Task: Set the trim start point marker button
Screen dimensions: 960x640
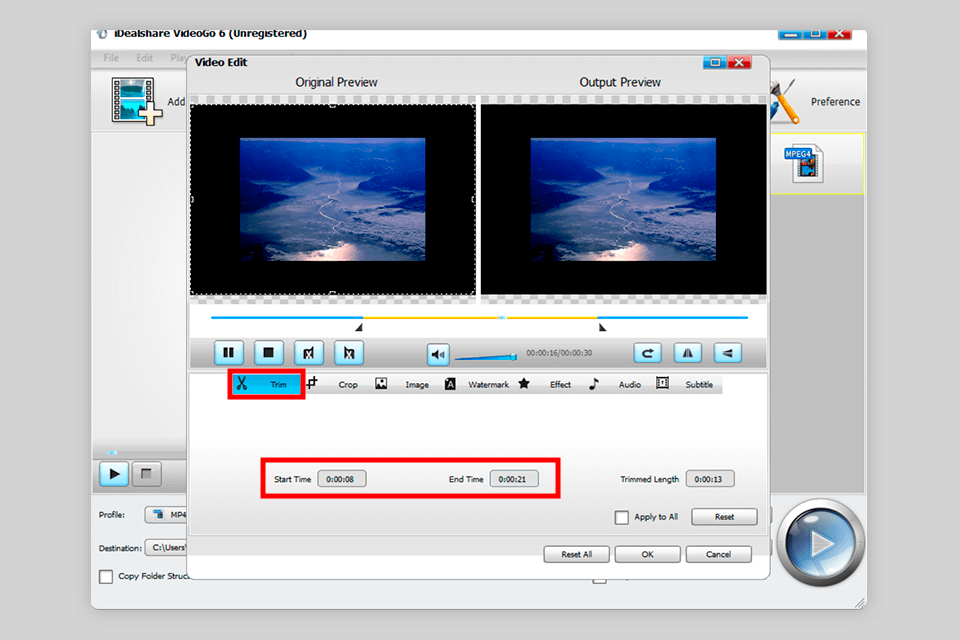Action: [309, 353]
